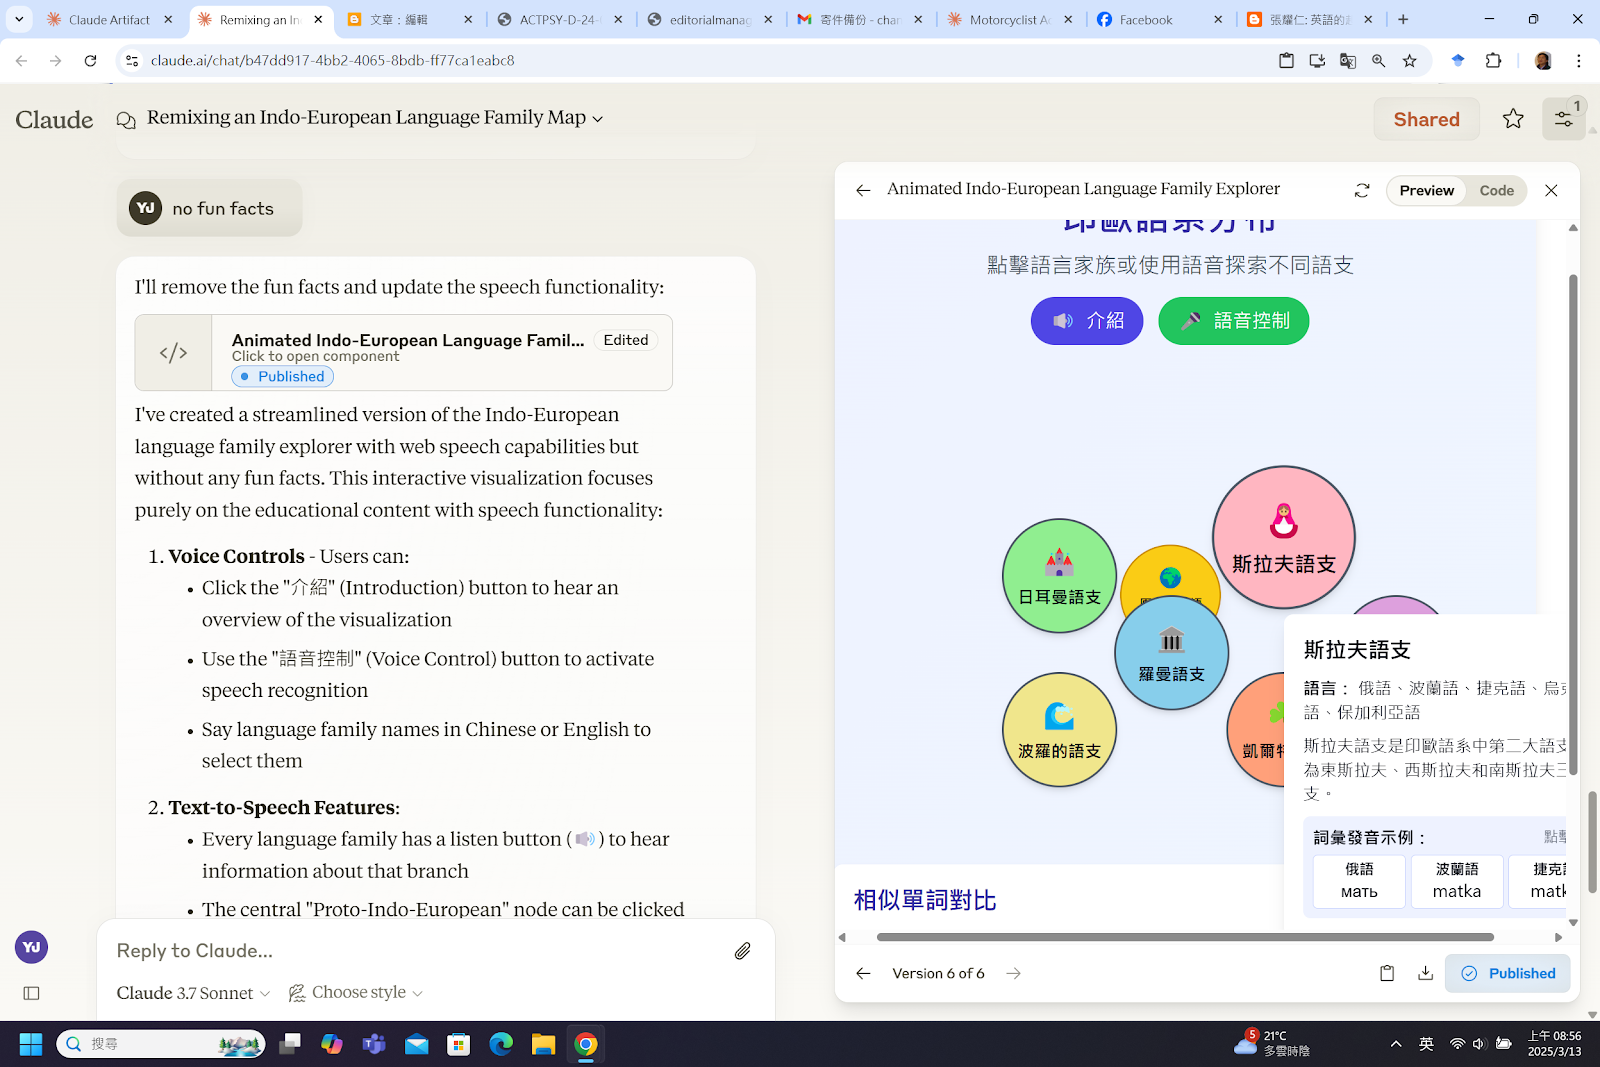Download the artifact
The height and width of the screenshot is (1067, 1600).
[1425, 973]
